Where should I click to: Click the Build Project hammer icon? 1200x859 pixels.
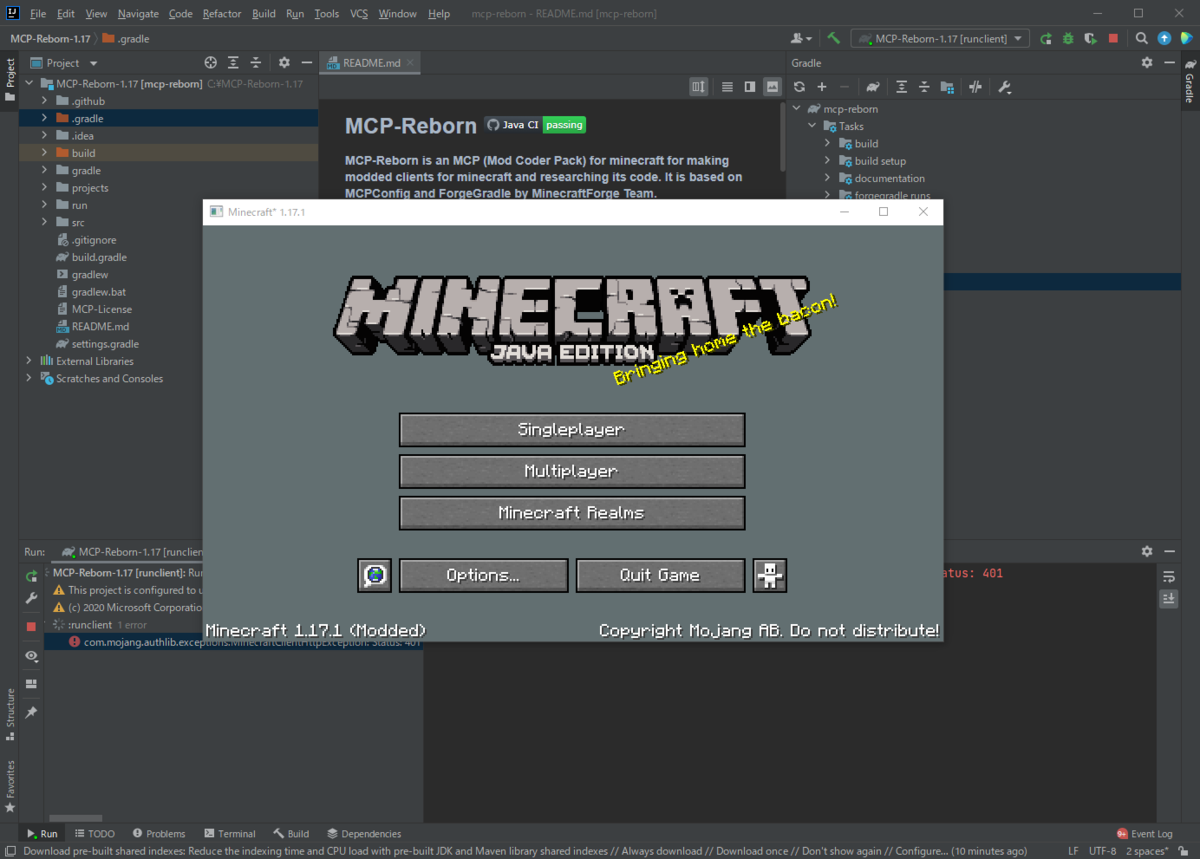833,38
